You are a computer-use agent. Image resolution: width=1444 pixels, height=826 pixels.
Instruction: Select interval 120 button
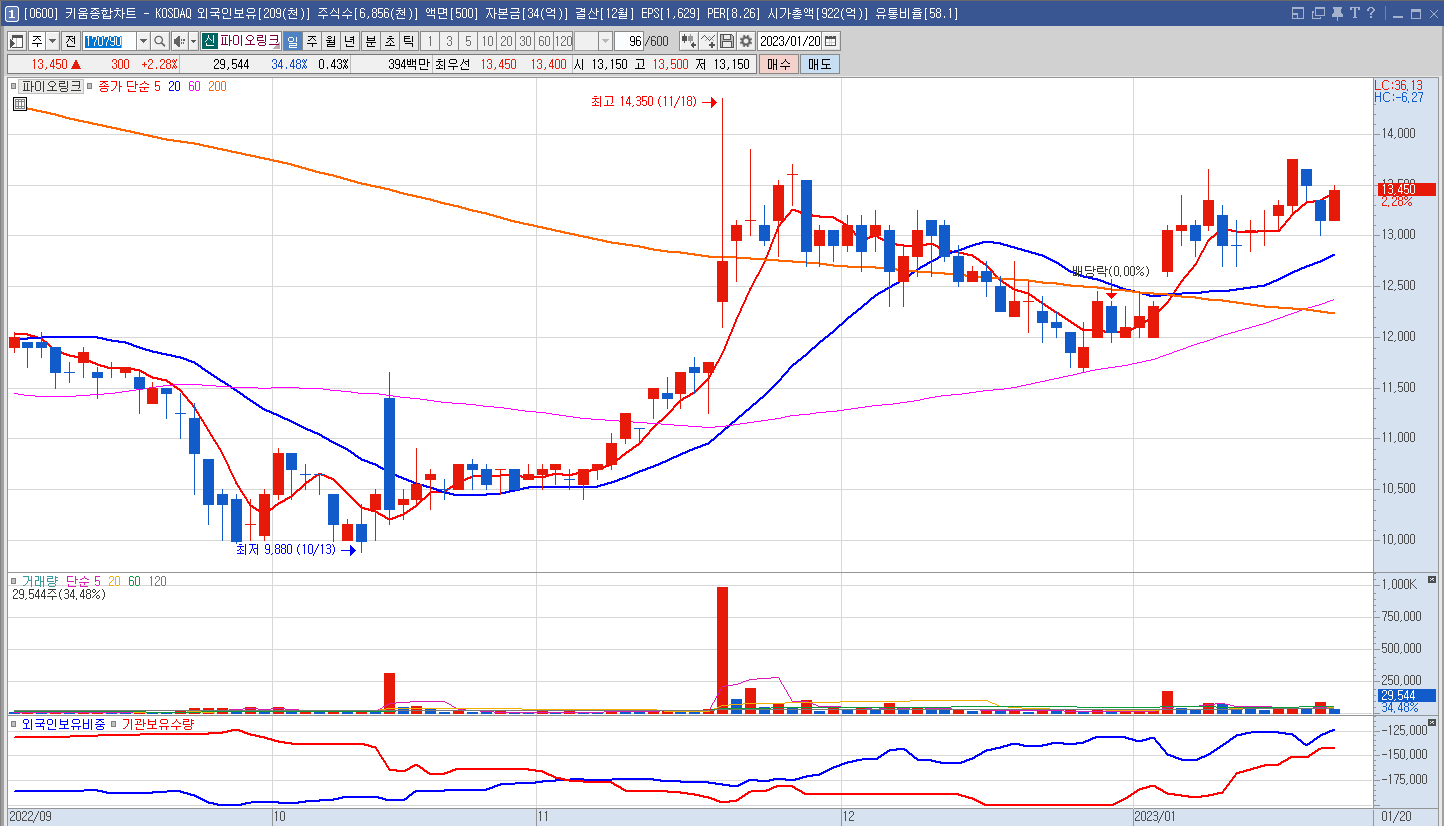563,41
